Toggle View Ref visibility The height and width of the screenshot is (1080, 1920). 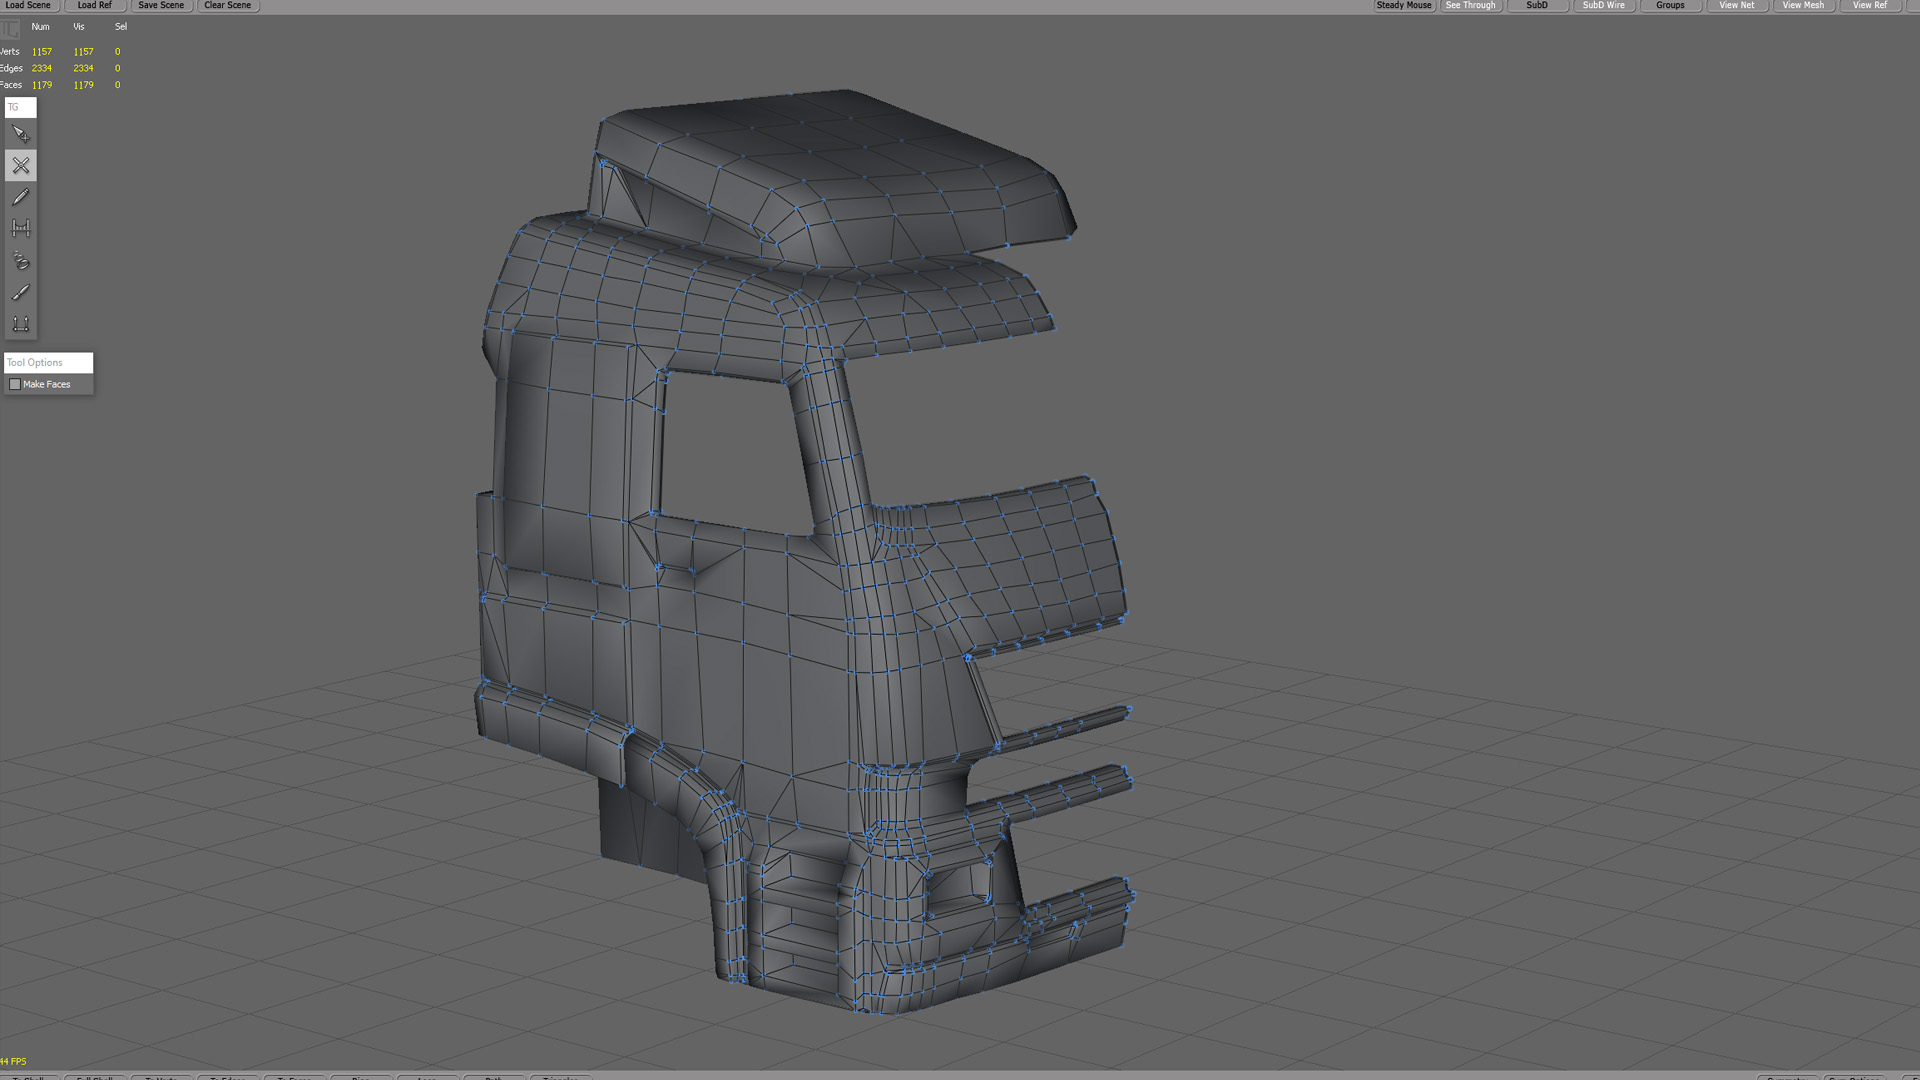click(1869, 5)
